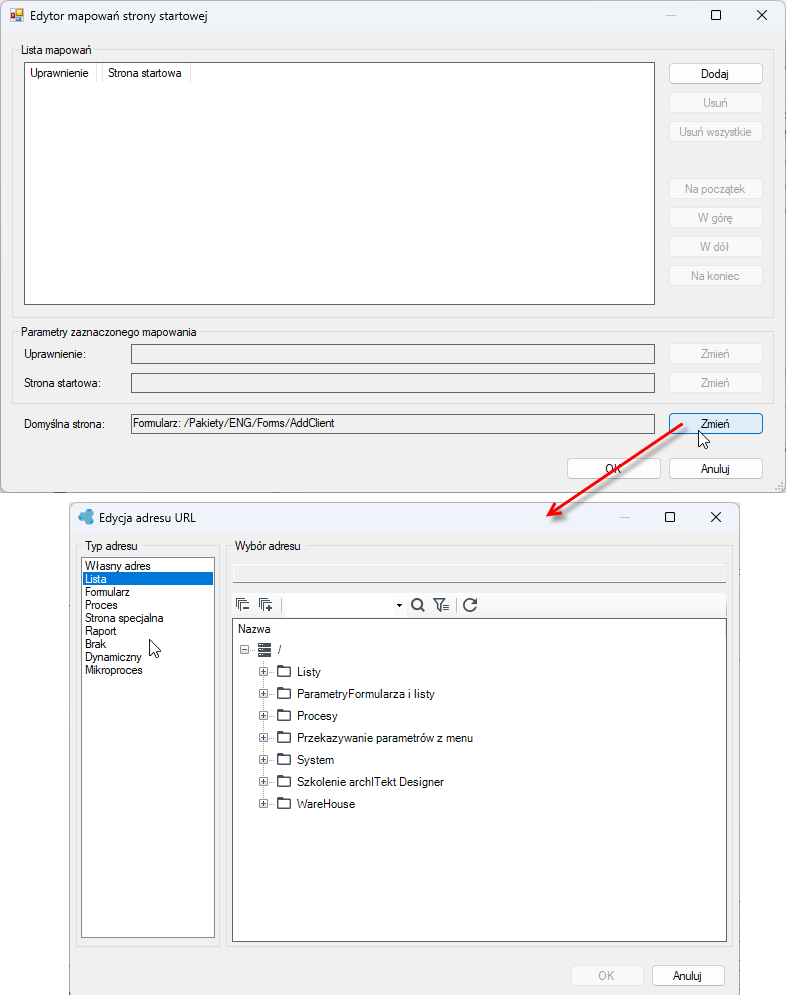Image resolution: width=786 pixels, height=995 pixels.
Task: Click Zmień next to Uprawnienie field
Action: [x=716, y=354]
